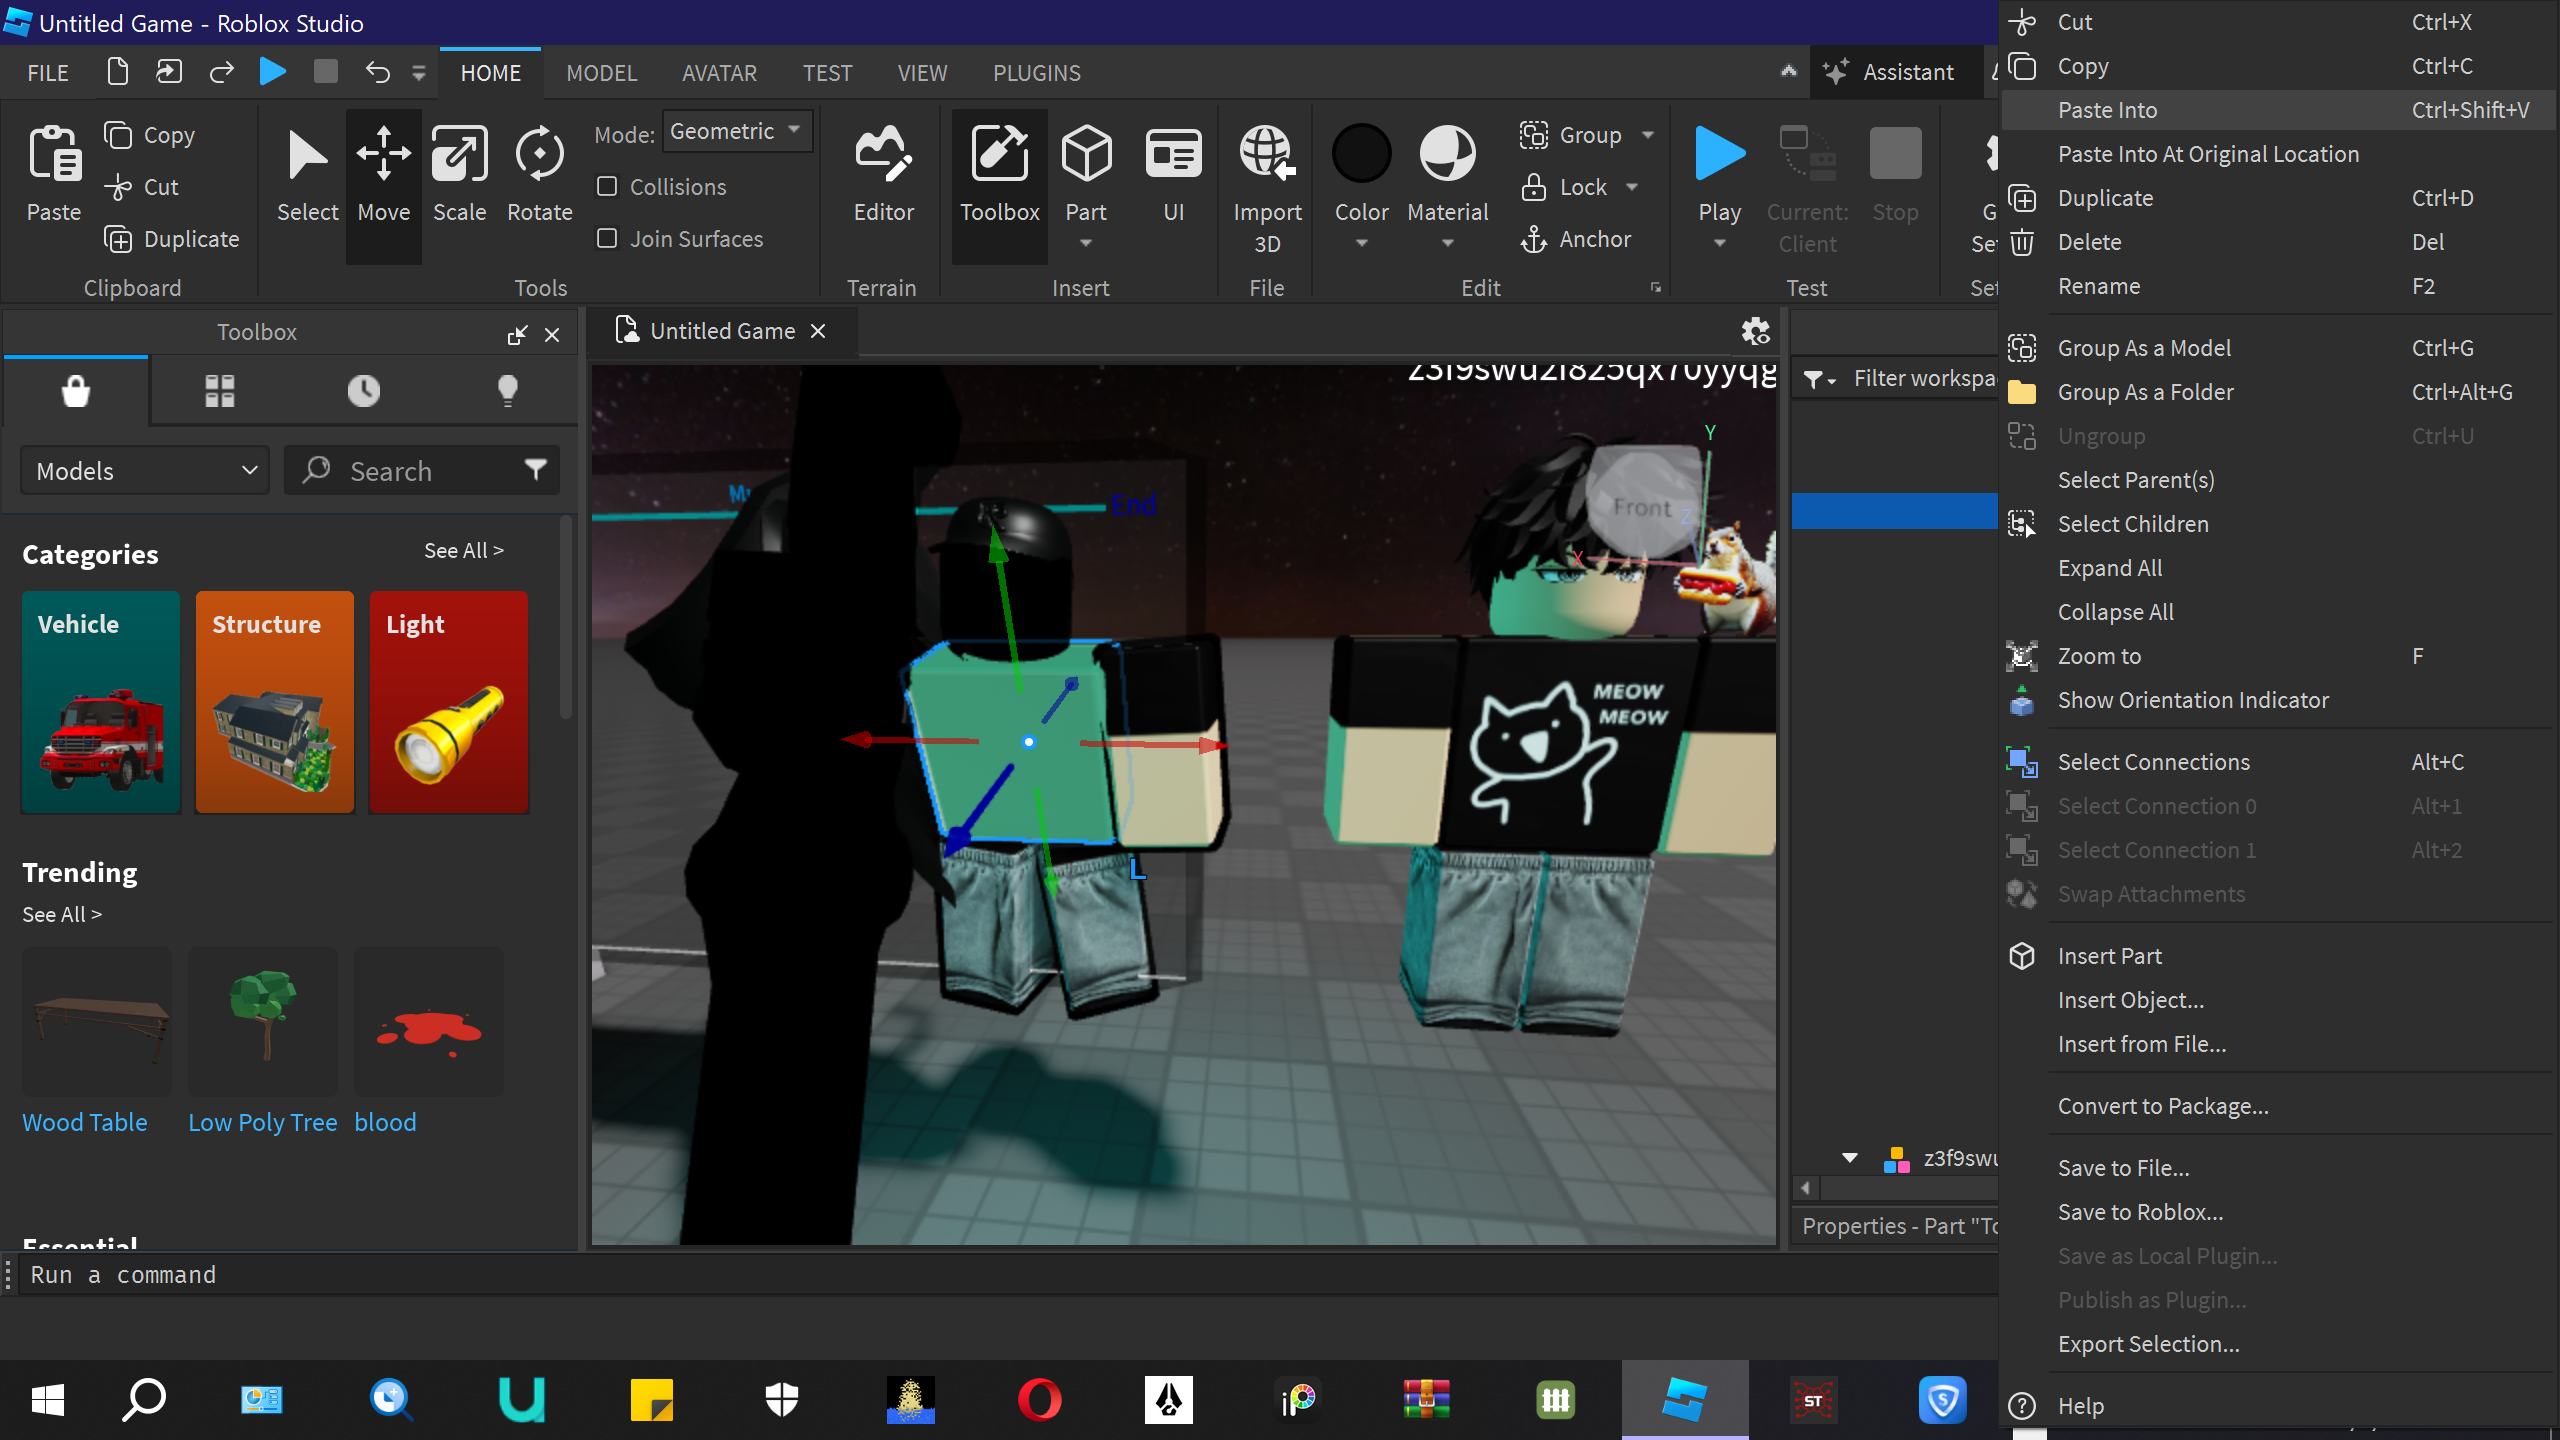
Task: Switch to the MODEL ribbon tab
Action: [x=601, y=73]
